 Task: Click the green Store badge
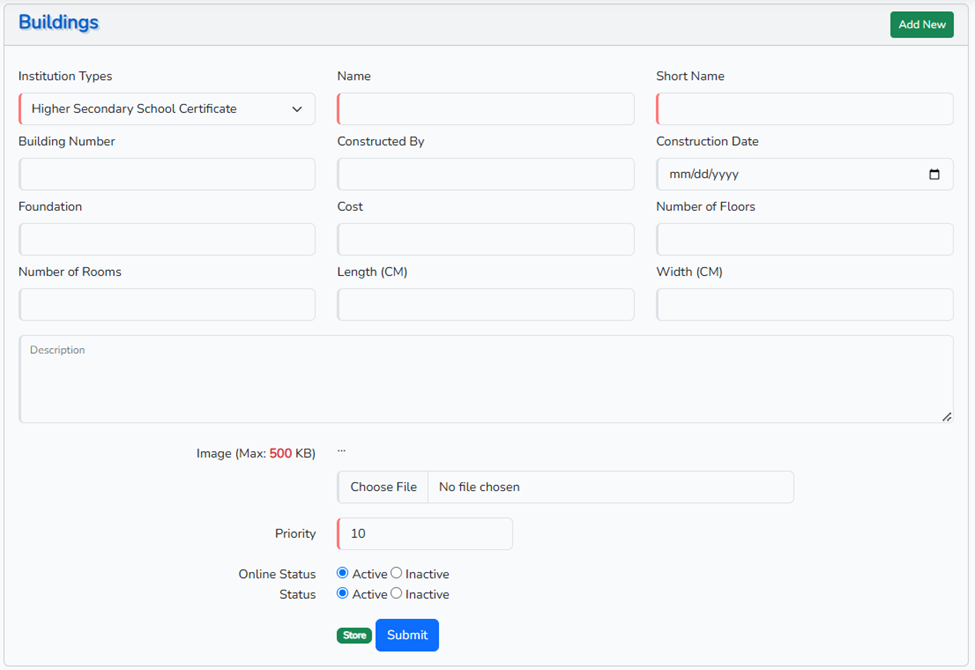tap(354, 635)
